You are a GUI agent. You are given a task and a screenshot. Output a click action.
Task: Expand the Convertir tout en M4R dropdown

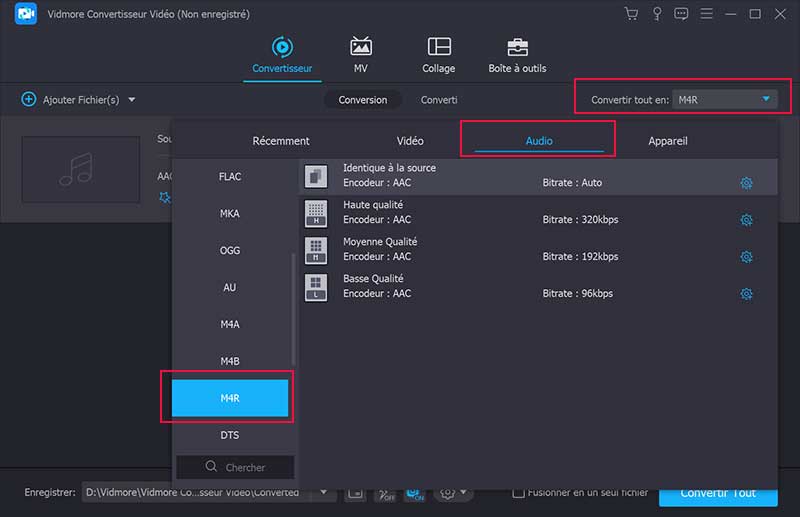point(767,99)
